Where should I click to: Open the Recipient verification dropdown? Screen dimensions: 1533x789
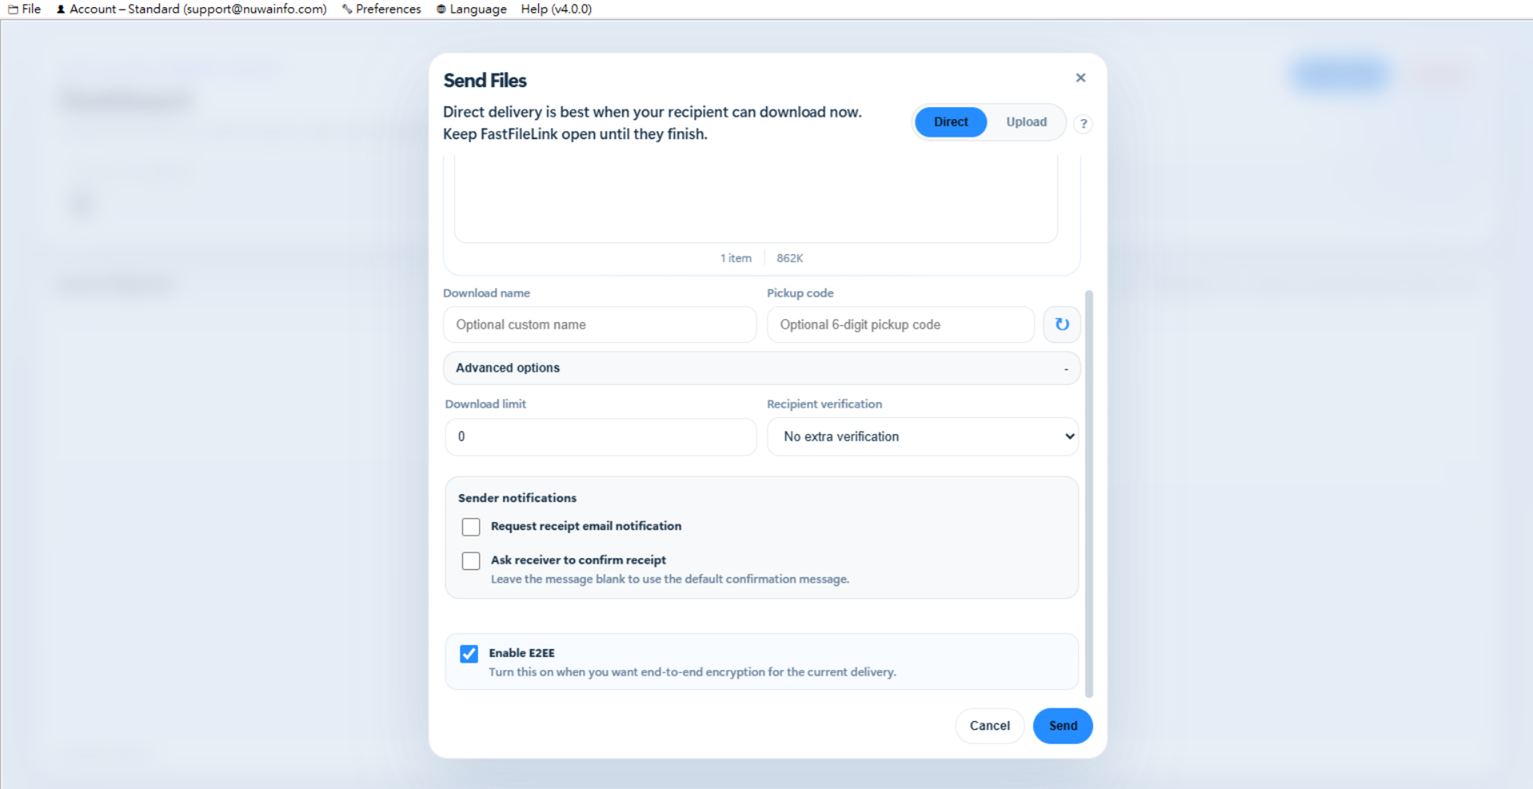click(x=922, y=437)
